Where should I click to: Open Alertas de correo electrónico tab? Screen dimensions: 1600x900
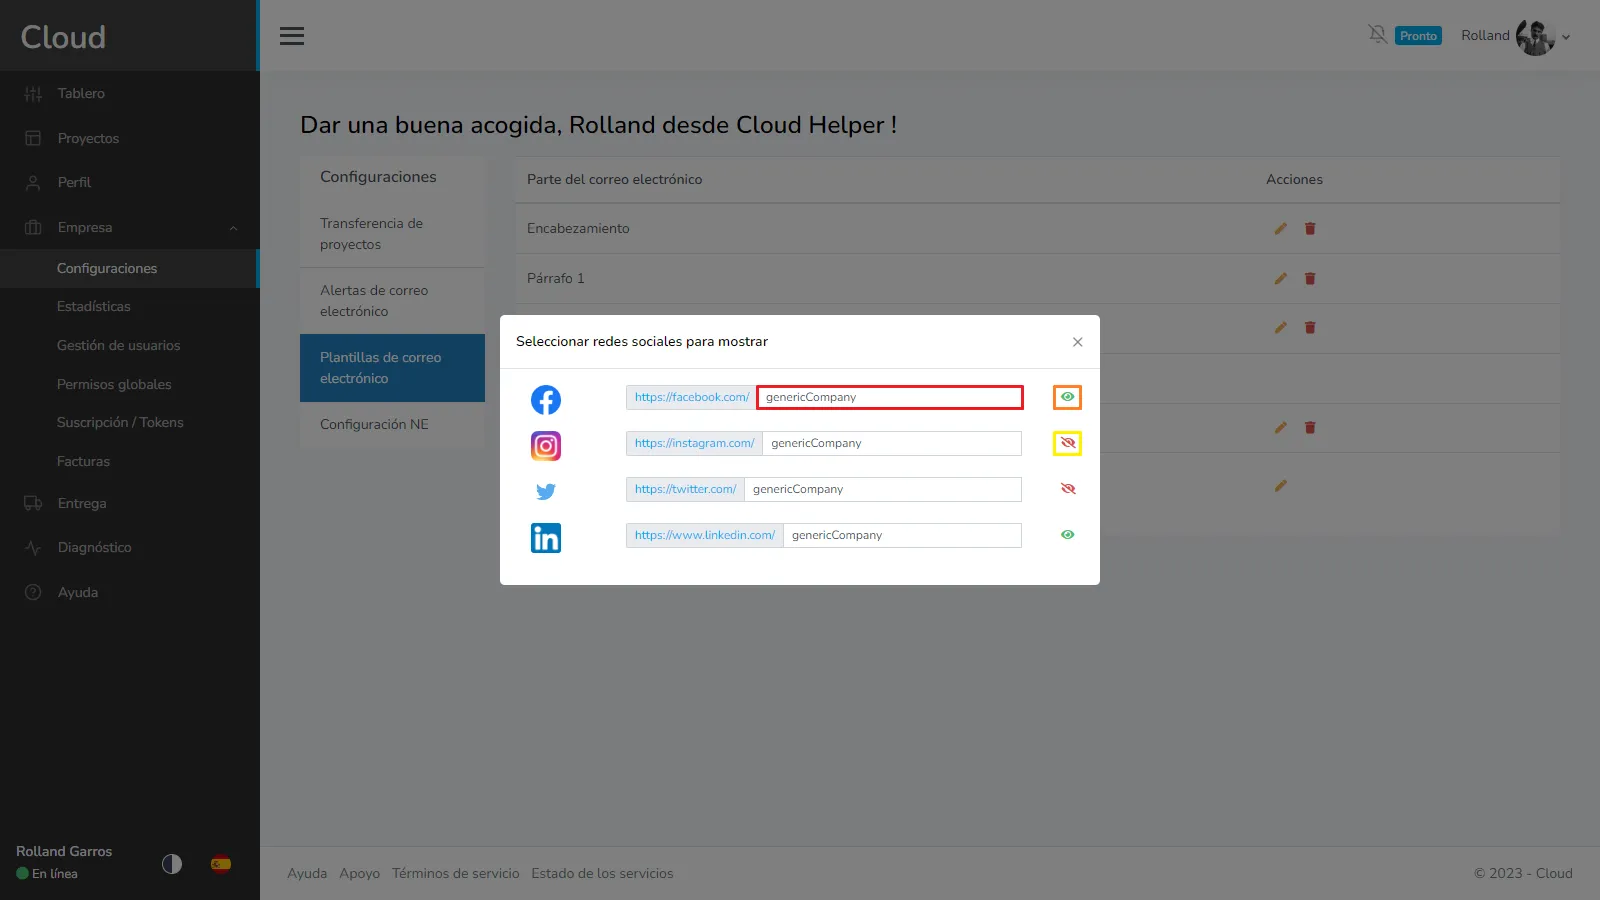coord(392,301)
